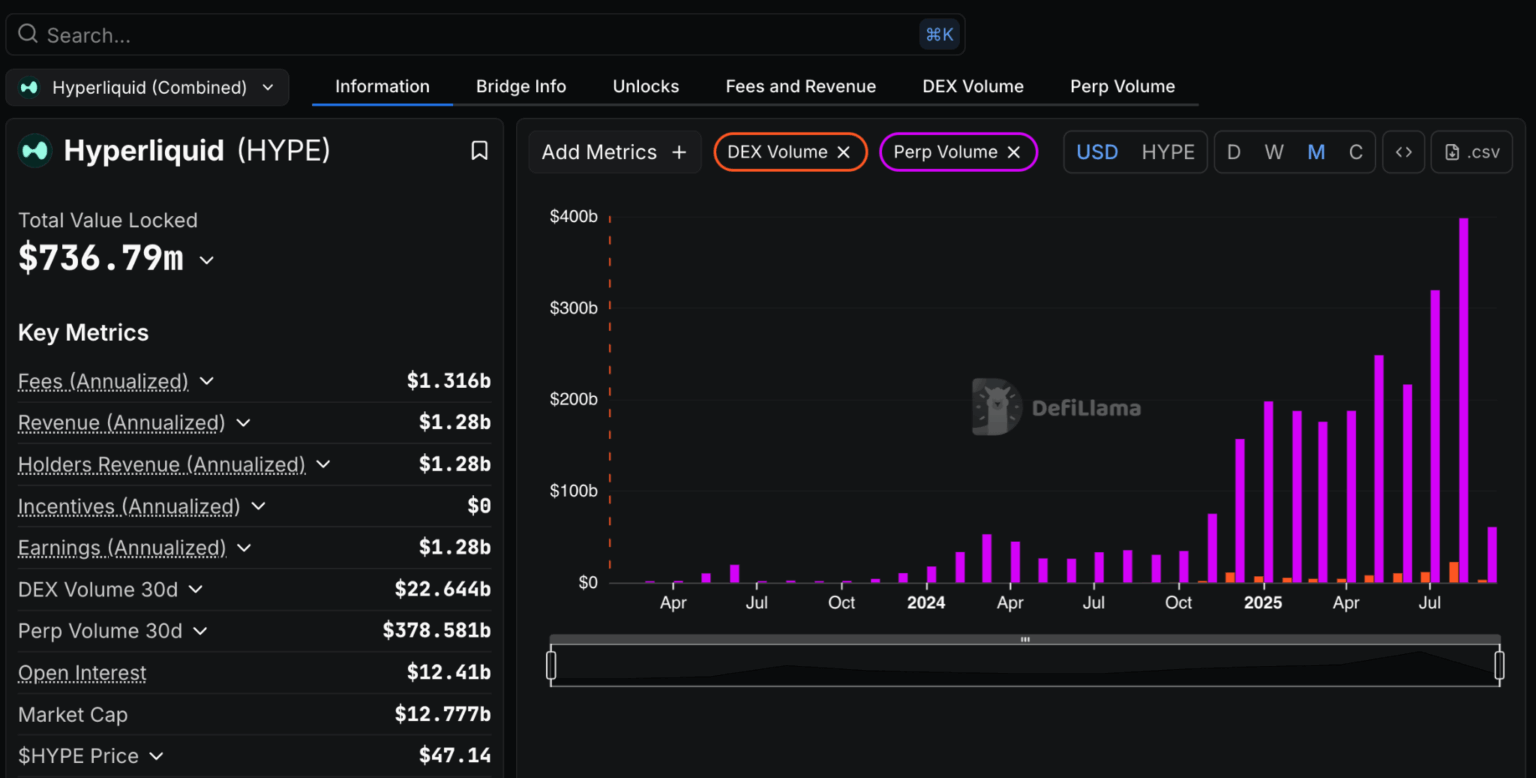Switch to the Fees and Revenue tab

point(800,86)
